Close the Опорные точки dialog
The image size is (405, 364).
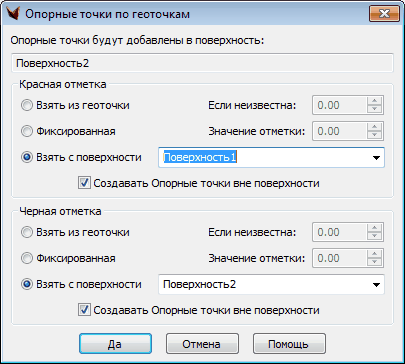click(x=384, y=14)
